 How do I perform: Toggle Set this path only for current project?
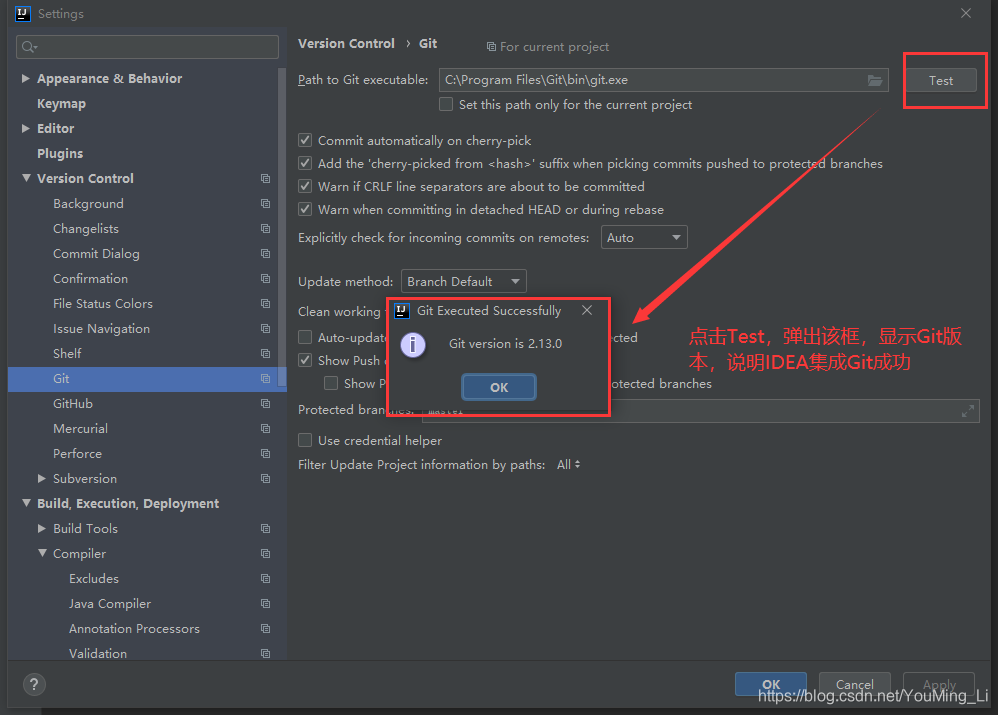click(x=446, y=104)
